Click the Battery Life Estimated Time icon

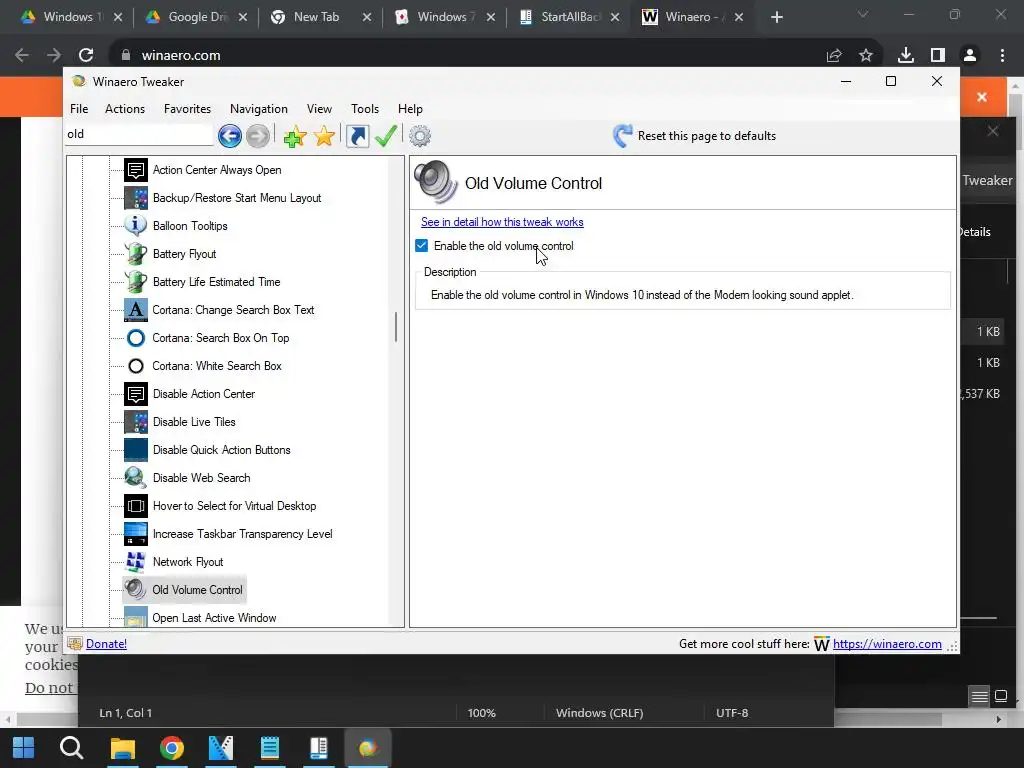click(x=136, y=282)
